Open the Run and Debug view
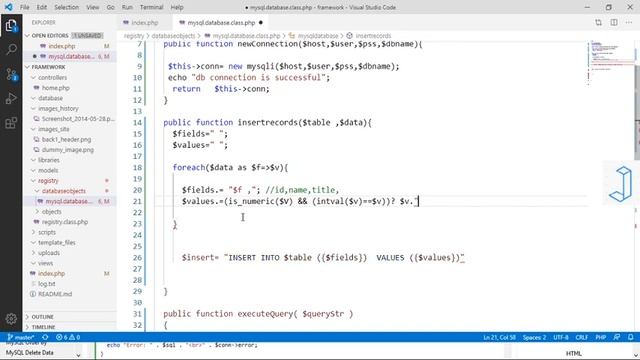This screenshot has height=360, width=640. point(11,98)
